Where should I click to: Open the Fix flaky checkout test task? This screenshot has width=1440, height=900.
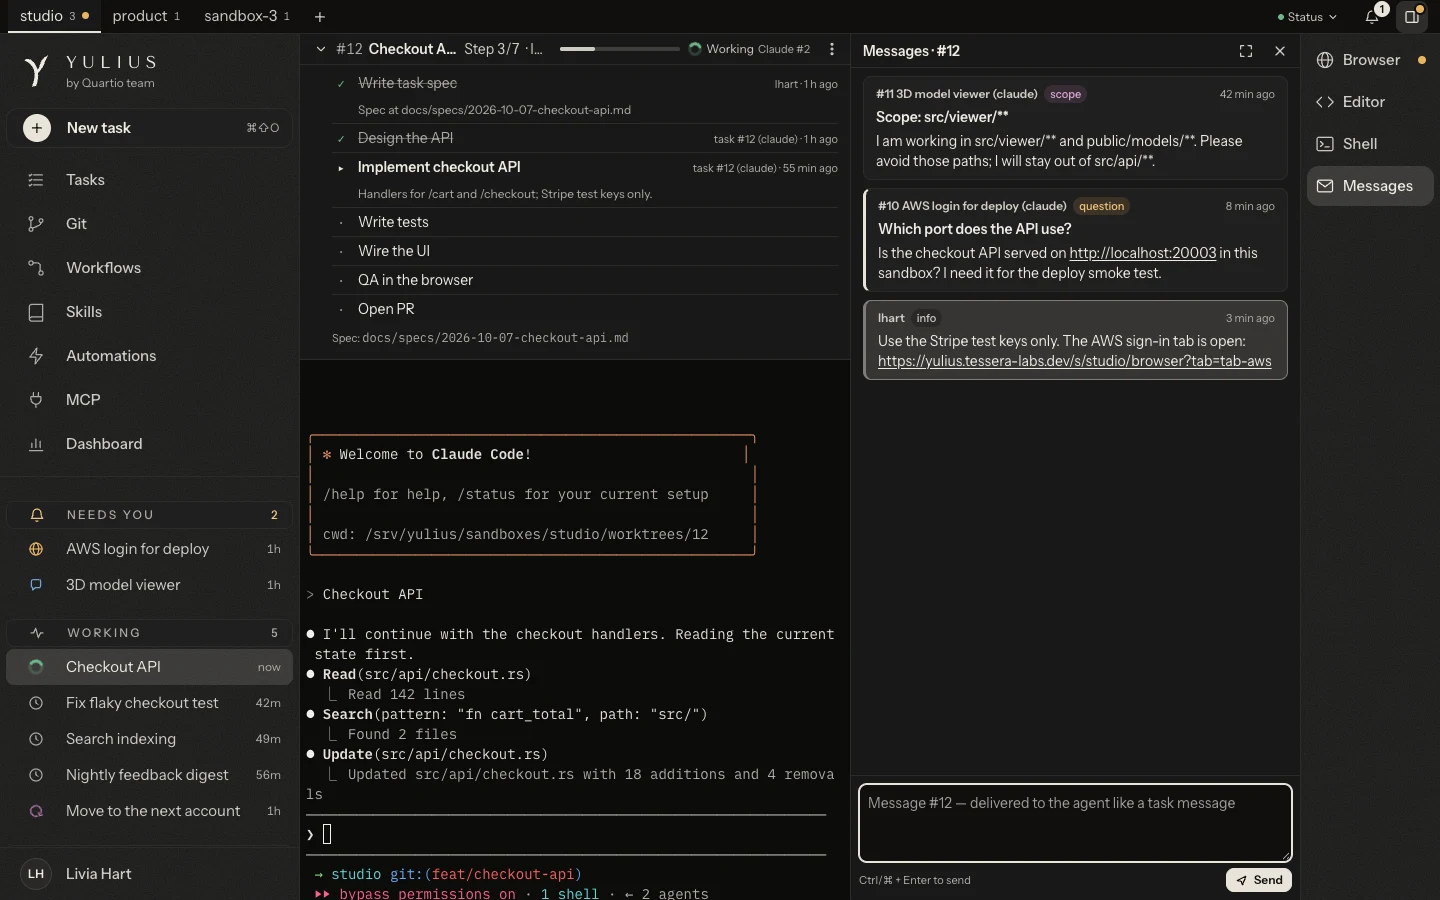[150, 703]
